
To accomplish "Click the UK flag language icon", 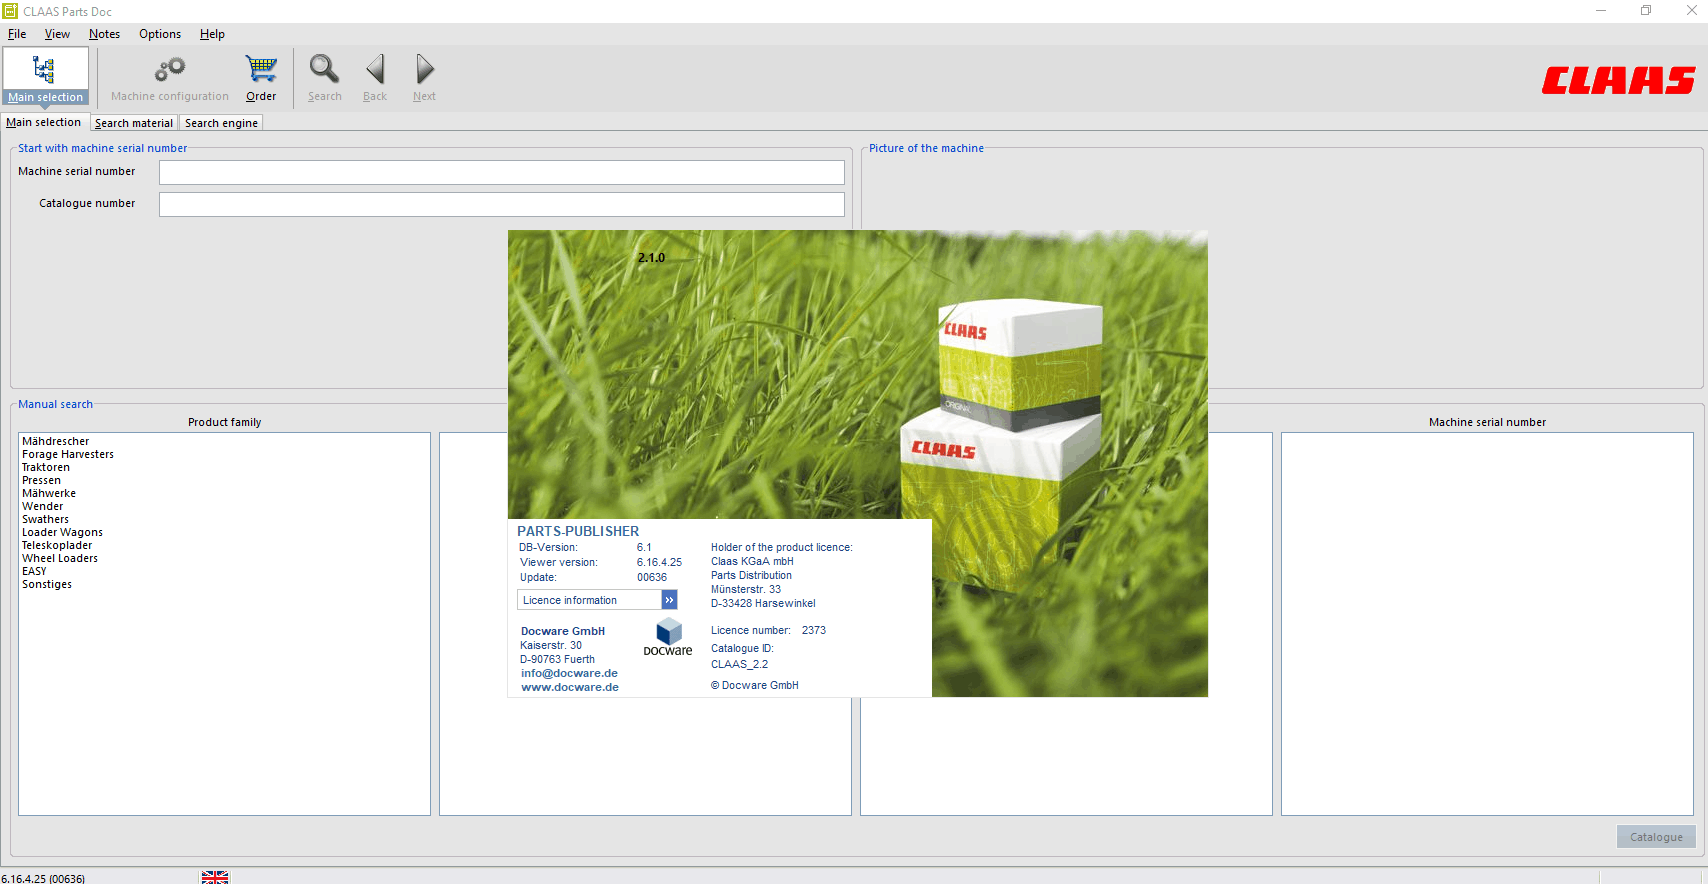I will click(x=215, y=877).
